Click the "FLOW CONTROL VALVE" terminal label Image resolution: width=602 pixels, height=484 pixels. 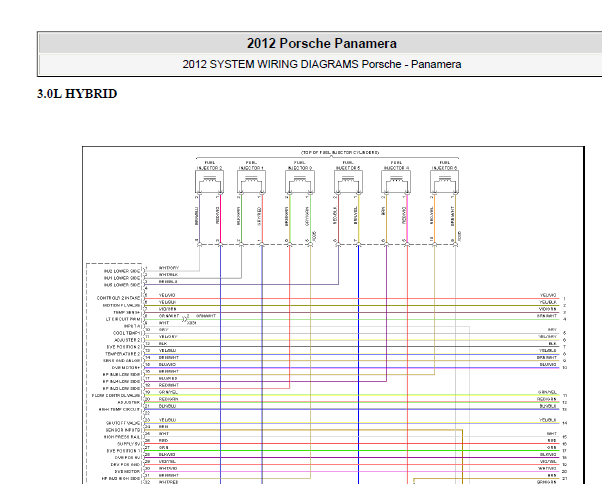click(116, 395)
